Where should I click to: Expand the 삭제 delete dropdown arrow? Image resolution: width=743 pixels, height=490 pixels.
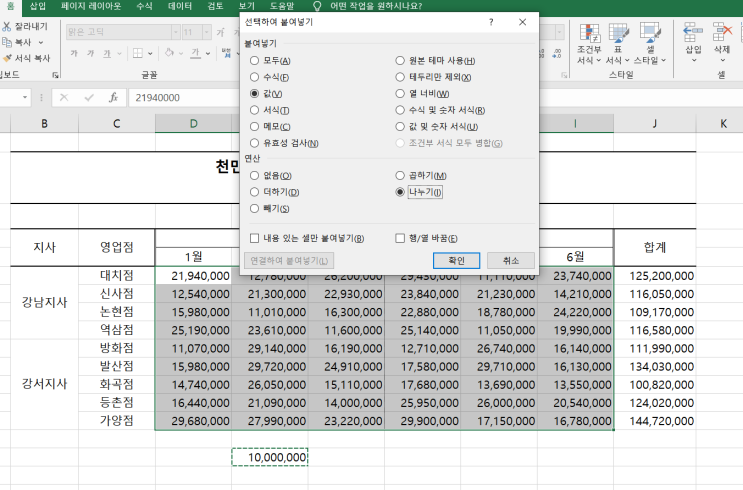(x=722, y=60)
